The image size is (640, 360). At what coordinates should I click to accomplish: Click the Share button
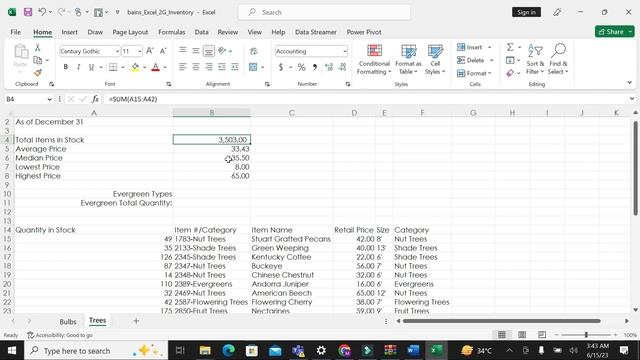(611, 31)
